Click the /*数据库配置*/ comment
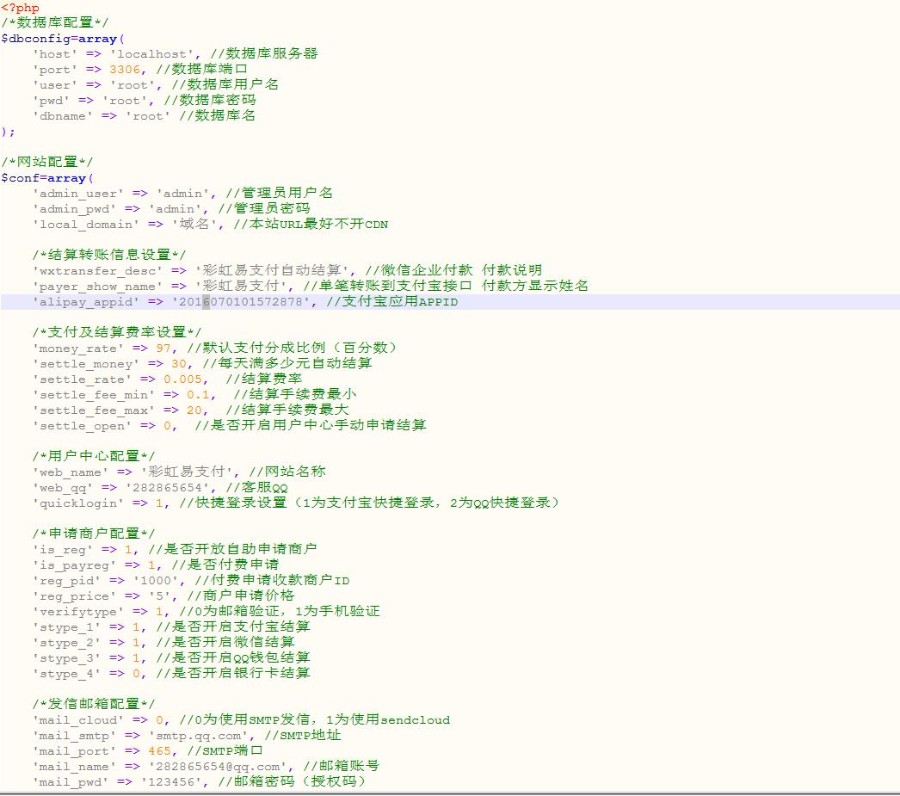900x796 pixels. pos(55,23)
